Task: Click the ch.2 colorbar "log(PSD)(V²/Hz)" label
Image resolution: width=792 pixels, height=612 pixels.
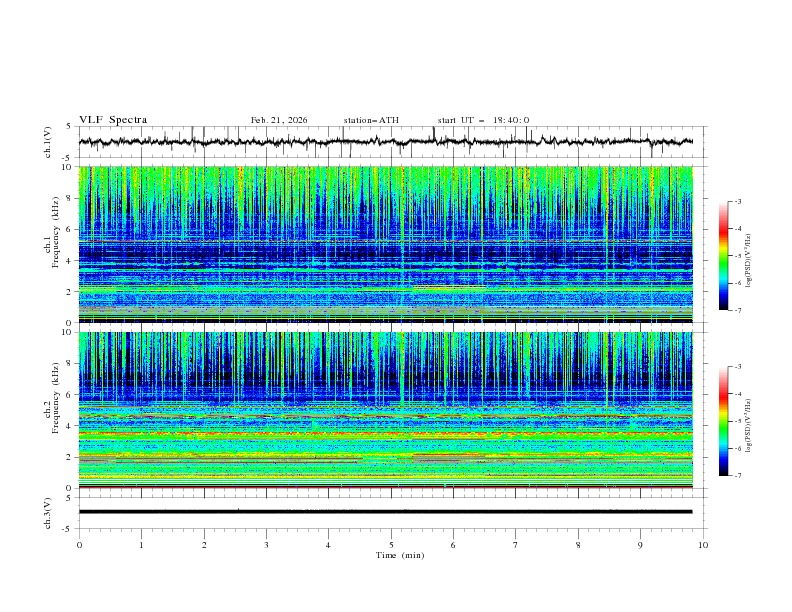Action: (x=749, y=426)
